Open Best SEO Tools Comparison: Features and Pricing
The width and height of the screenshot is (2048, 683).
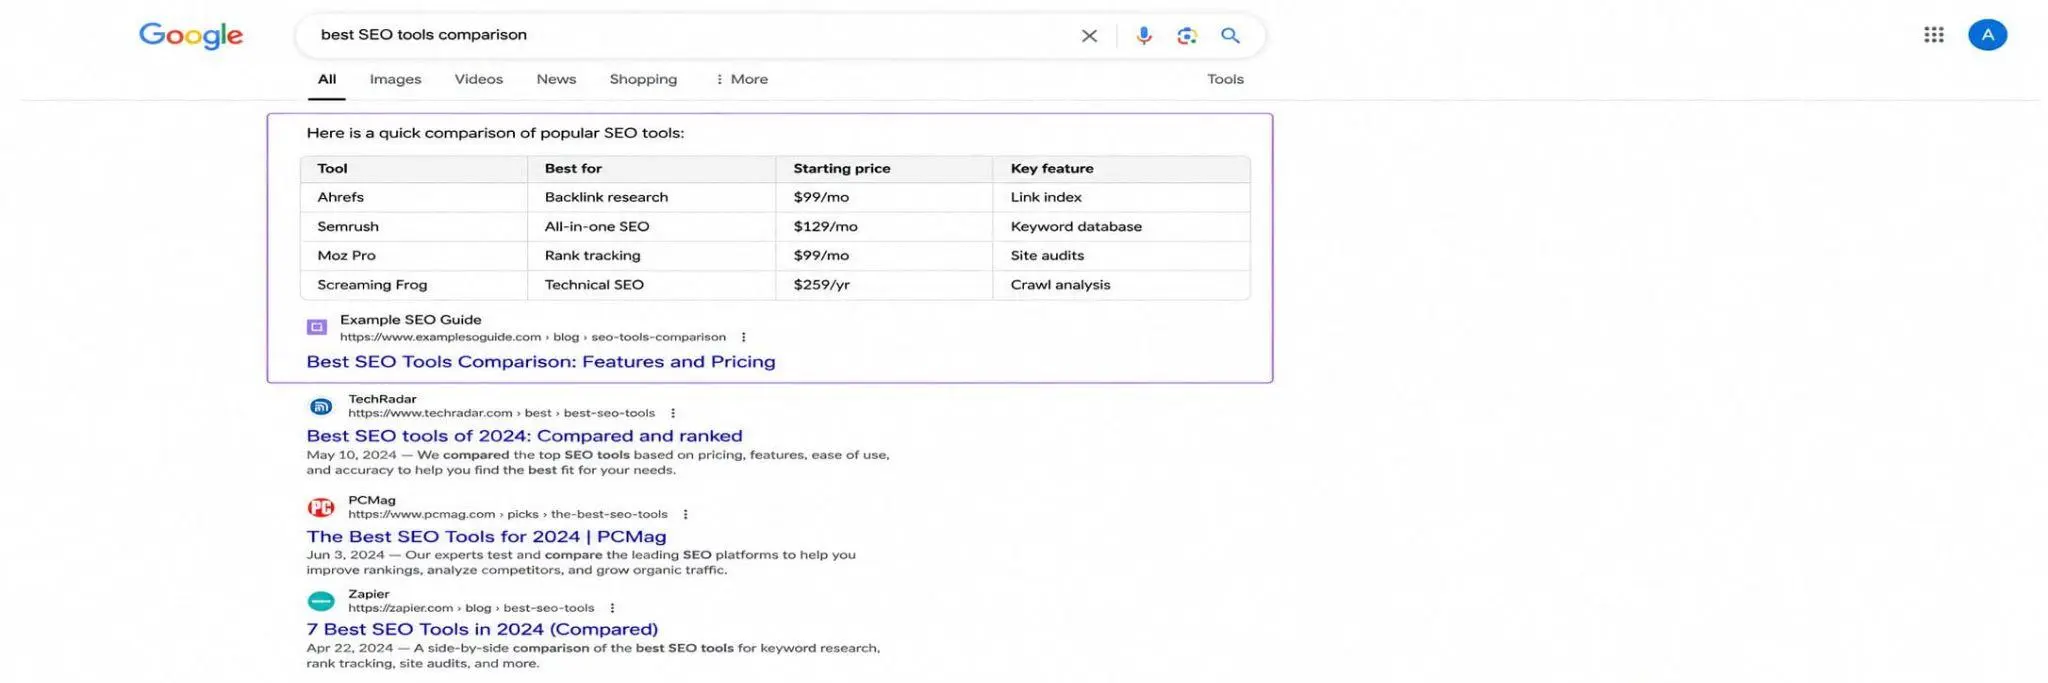(x=541, y=361)
